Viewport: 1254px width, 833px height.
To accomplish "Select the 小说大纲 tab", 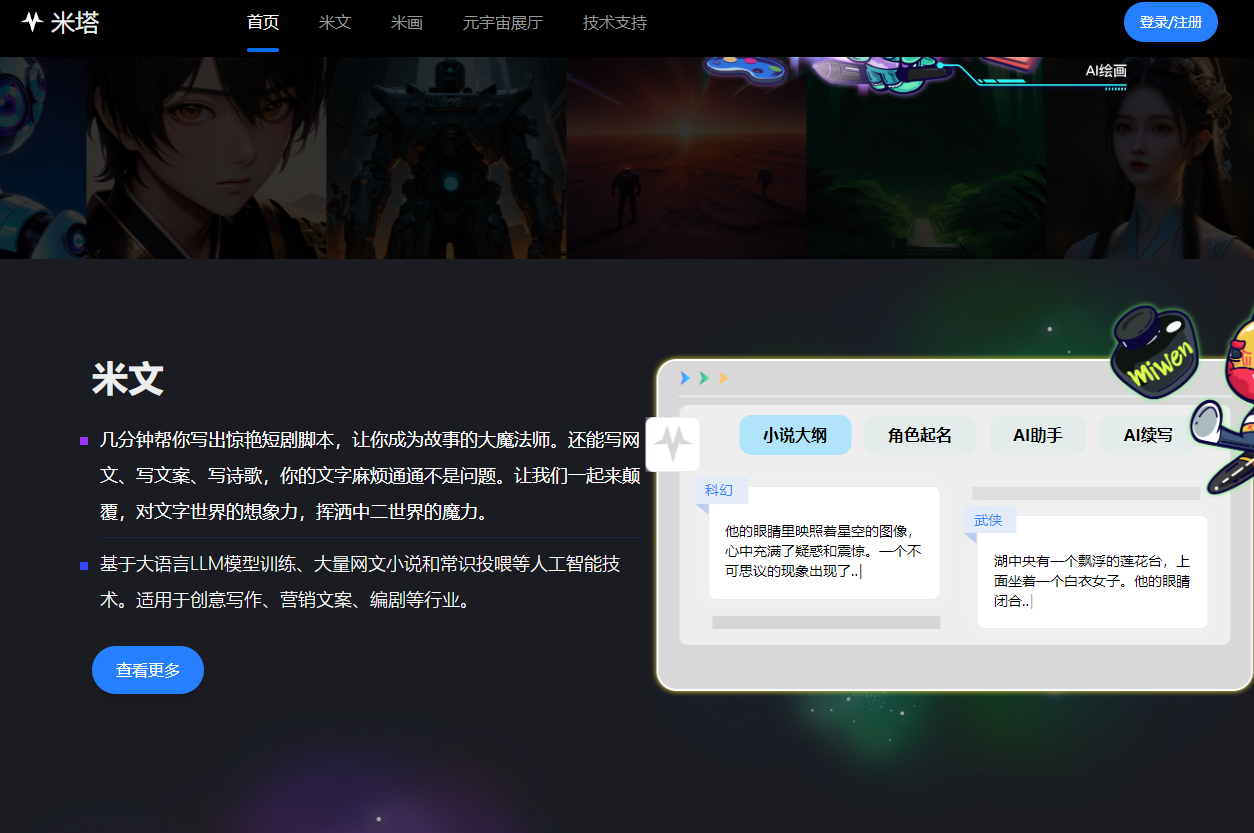I will point(795,435).
